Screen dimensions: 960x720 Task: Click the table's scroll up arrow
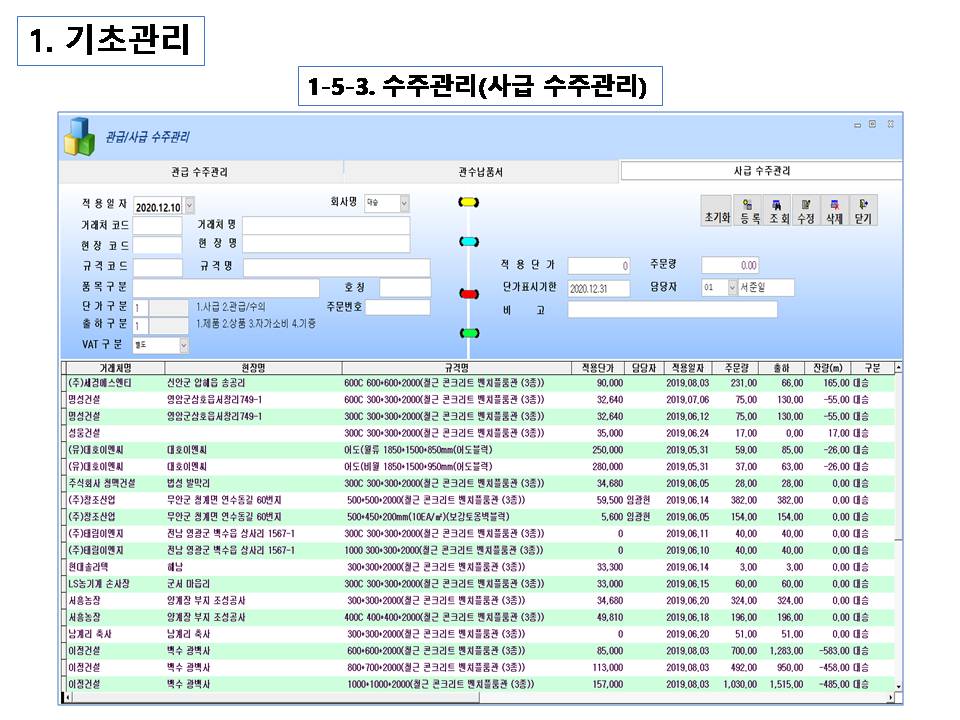coord(898,368)
